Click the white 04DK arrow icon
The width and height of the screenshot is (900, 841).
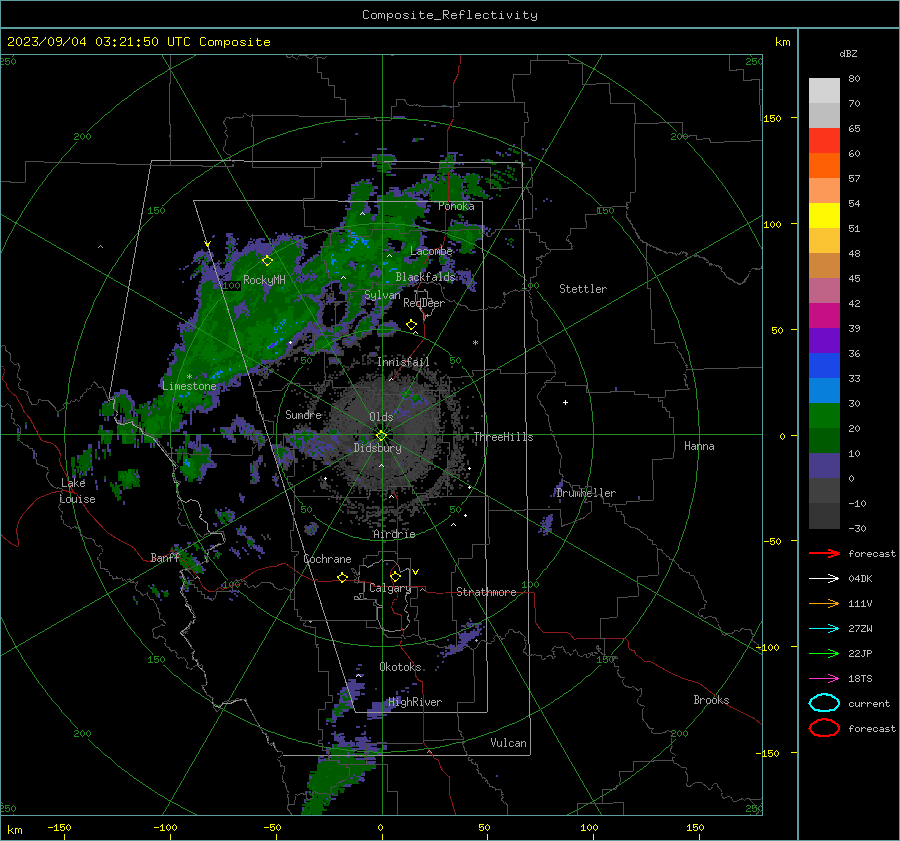coord(824,578)
